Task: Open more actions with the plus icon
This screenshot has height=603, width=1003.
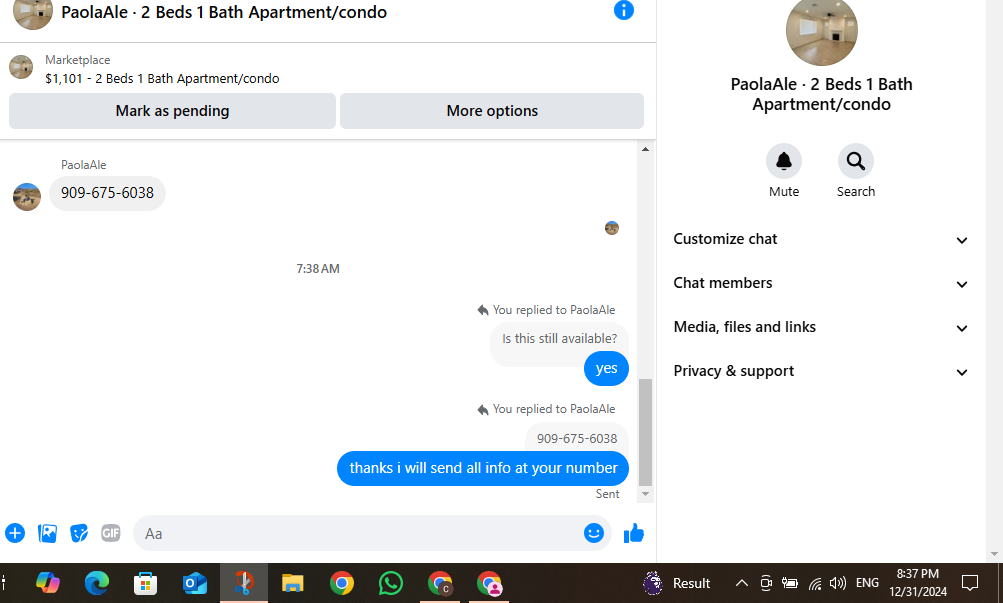Action: (x=15, y=533)
